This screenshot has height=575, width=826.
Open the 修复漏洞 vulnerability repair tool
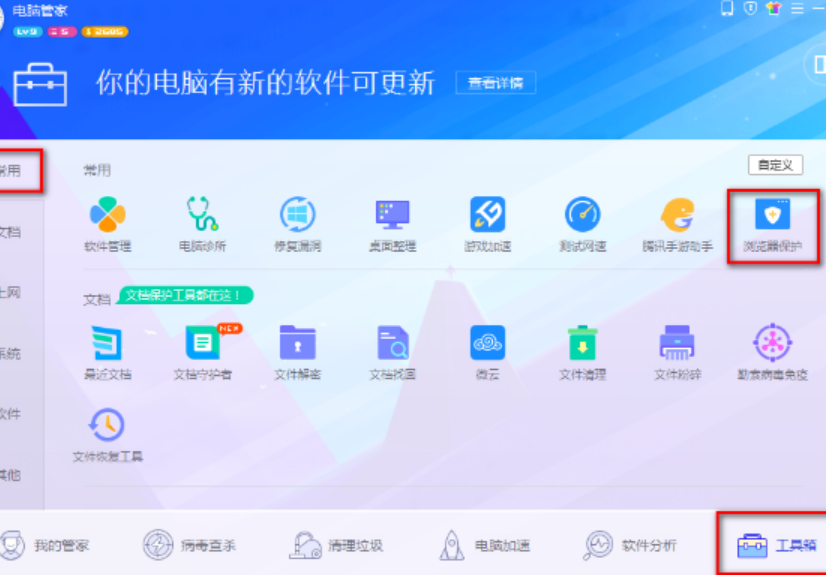pos(298,224)
